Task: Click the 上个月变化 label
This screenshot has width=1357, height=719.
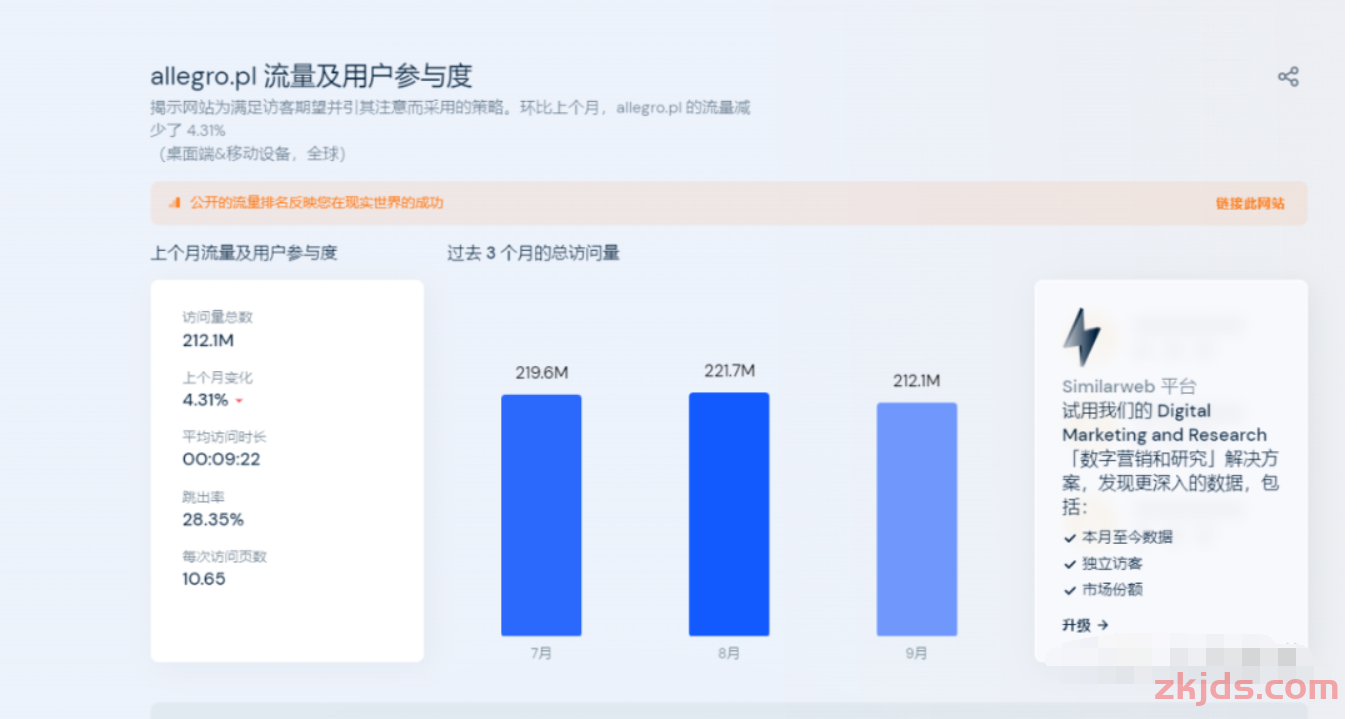Action: (217, 378)
